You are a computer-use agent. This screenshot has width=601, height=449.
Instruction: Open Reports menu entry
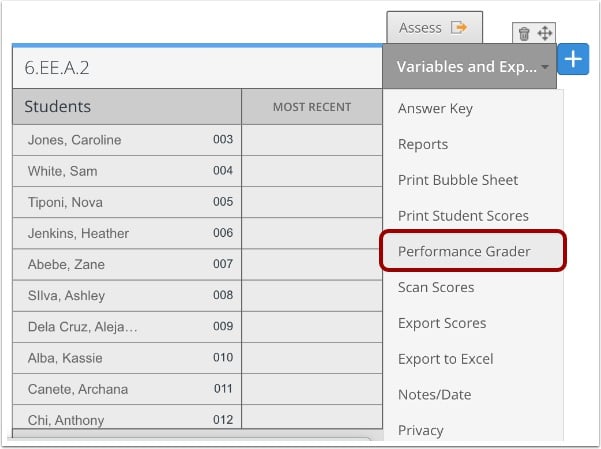point(423,144)
